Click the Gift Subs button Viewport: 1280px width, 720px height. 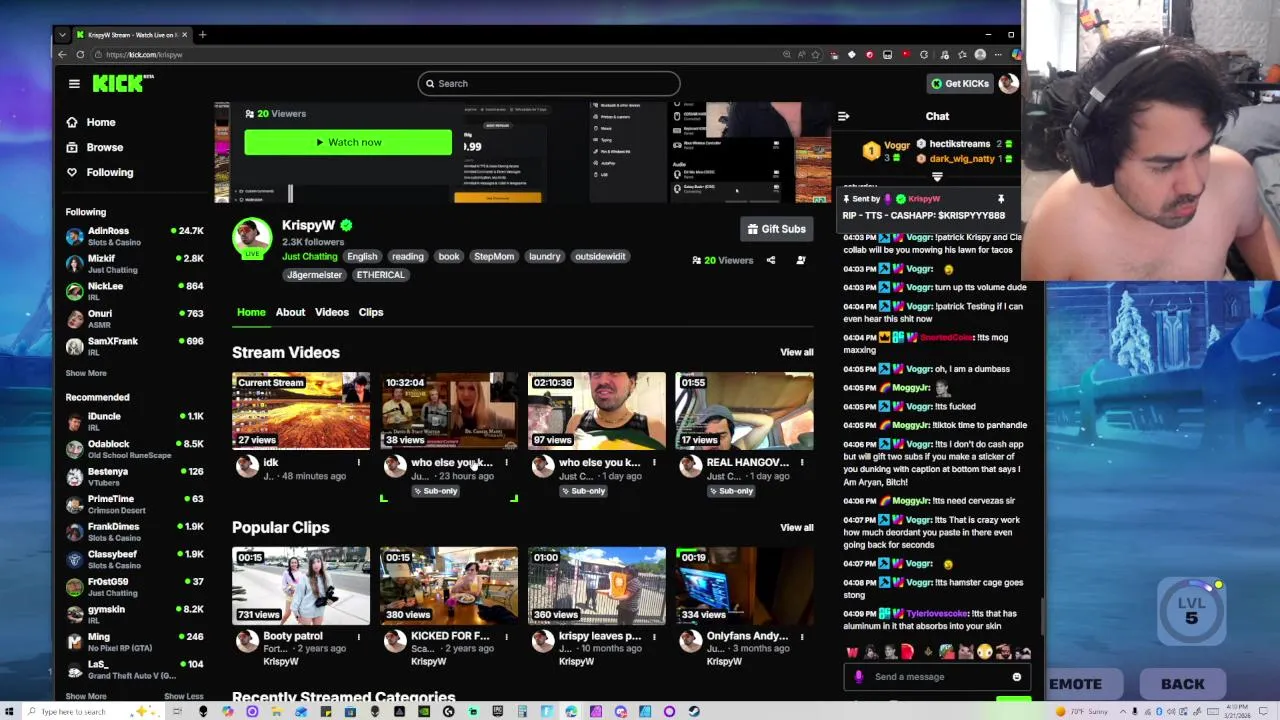[777, 229]
